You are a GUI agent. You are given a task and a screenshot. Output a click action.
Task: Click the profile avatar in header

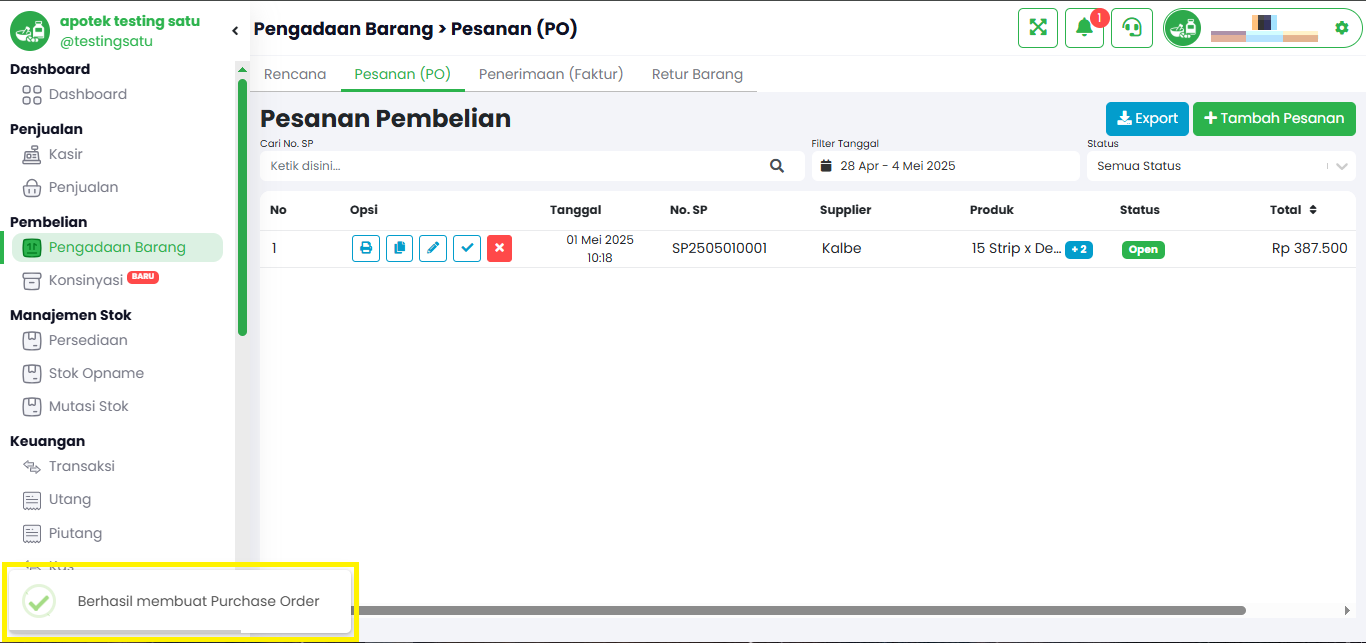[x=1183, y=28]
